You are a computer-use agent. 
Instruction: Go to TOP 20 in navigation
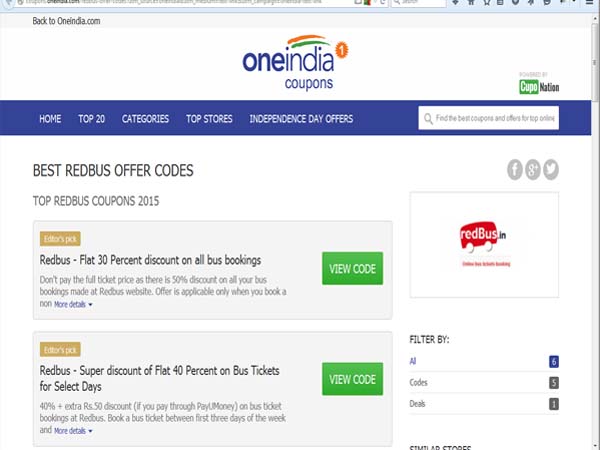(92, 119)
